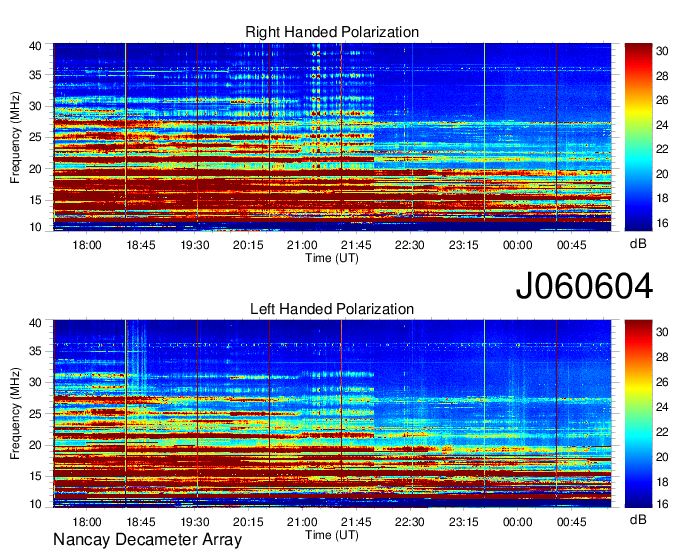Click the upper plot 'Frequency (MHz)' axis label

click(x=15, y=137)
